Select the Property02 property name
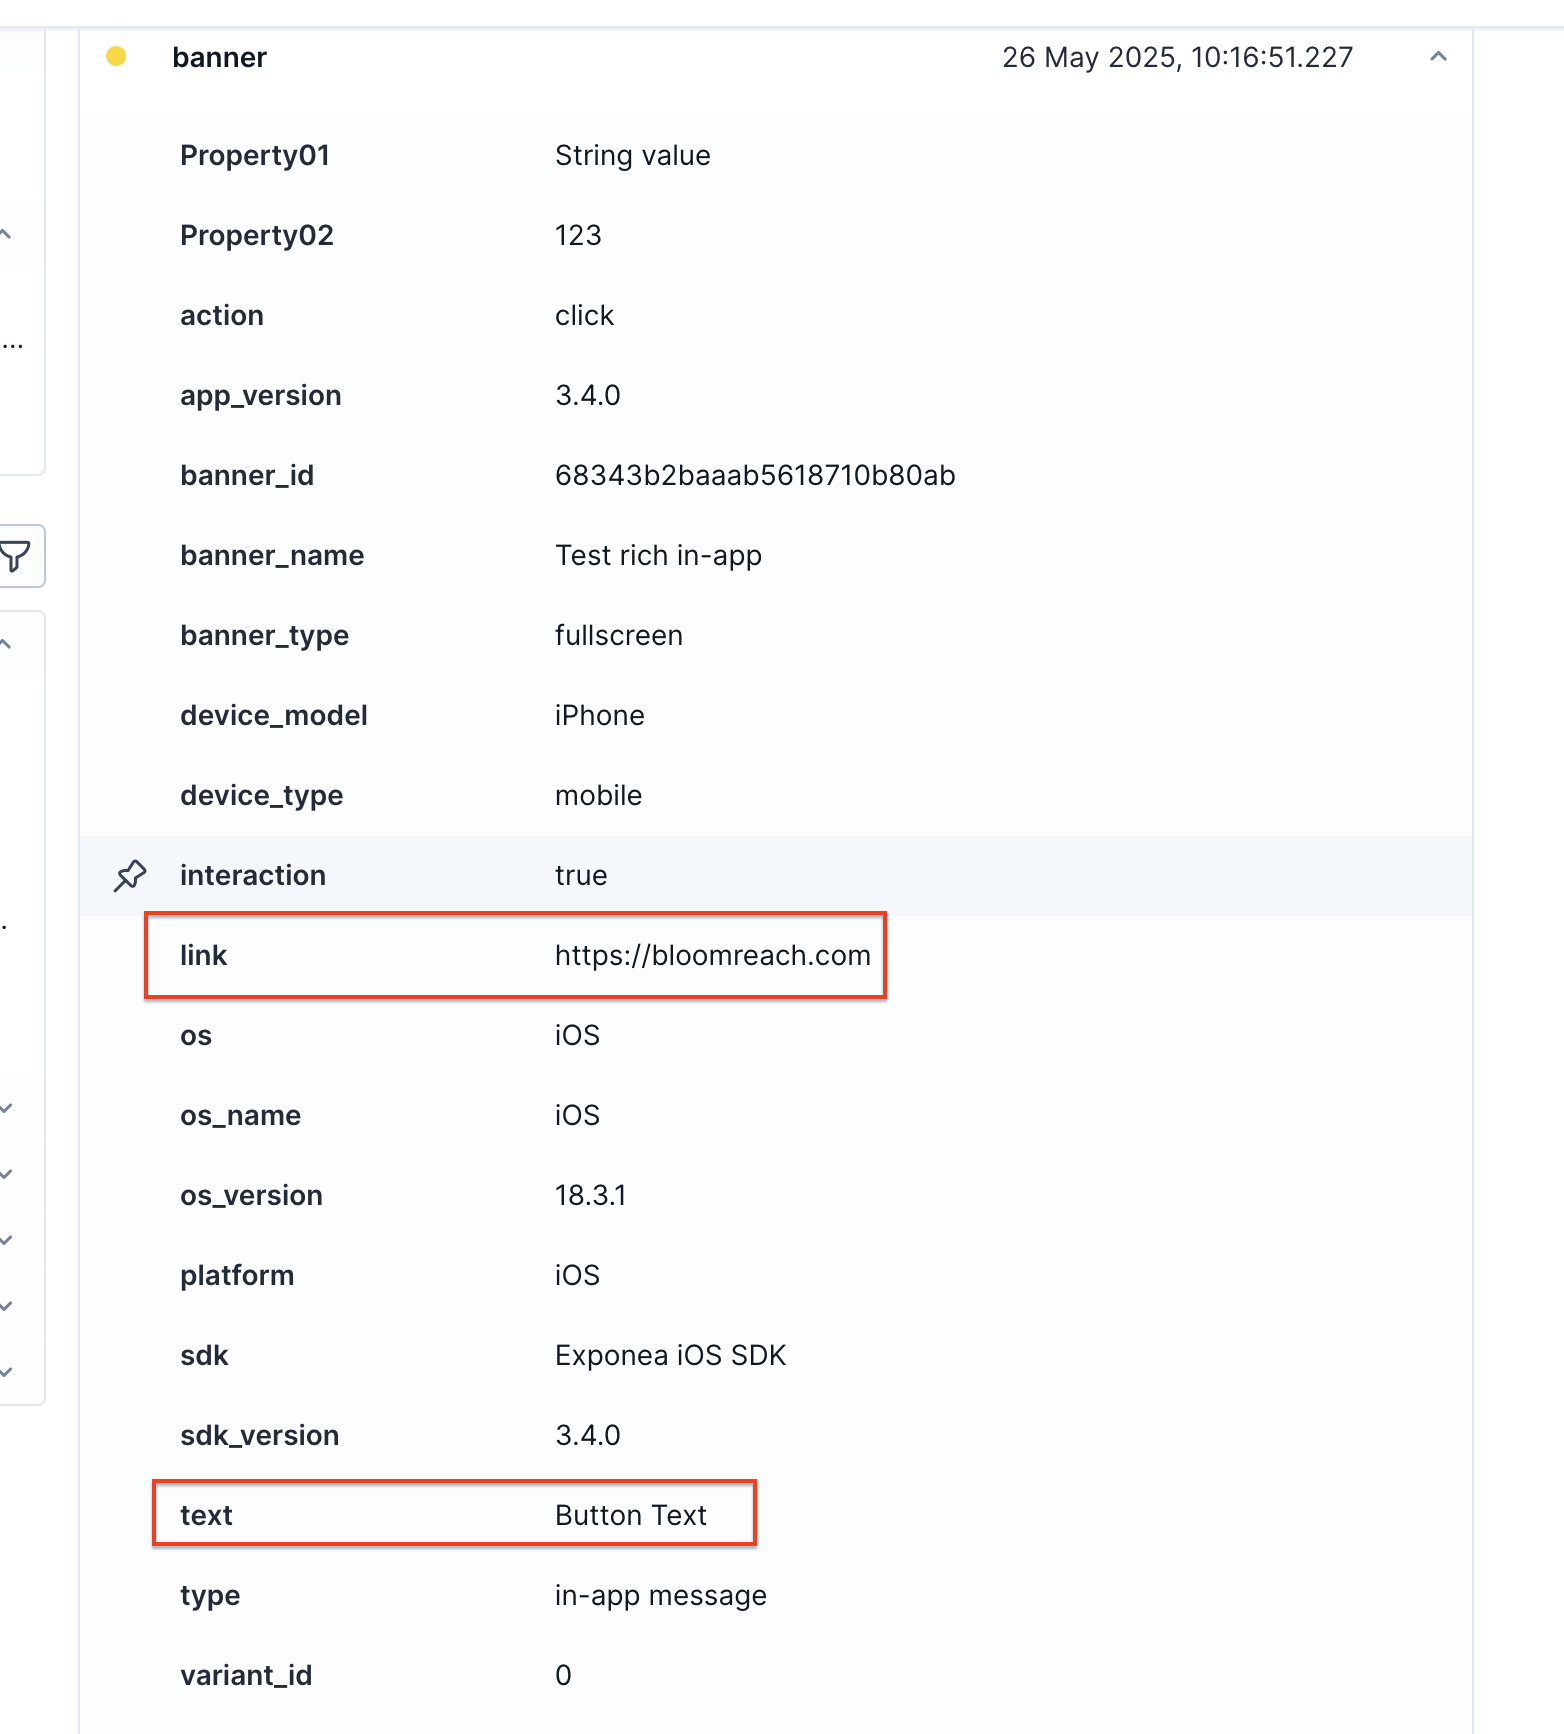The width and height of the screenshot is (1564, 1734). tap(257, 235)
